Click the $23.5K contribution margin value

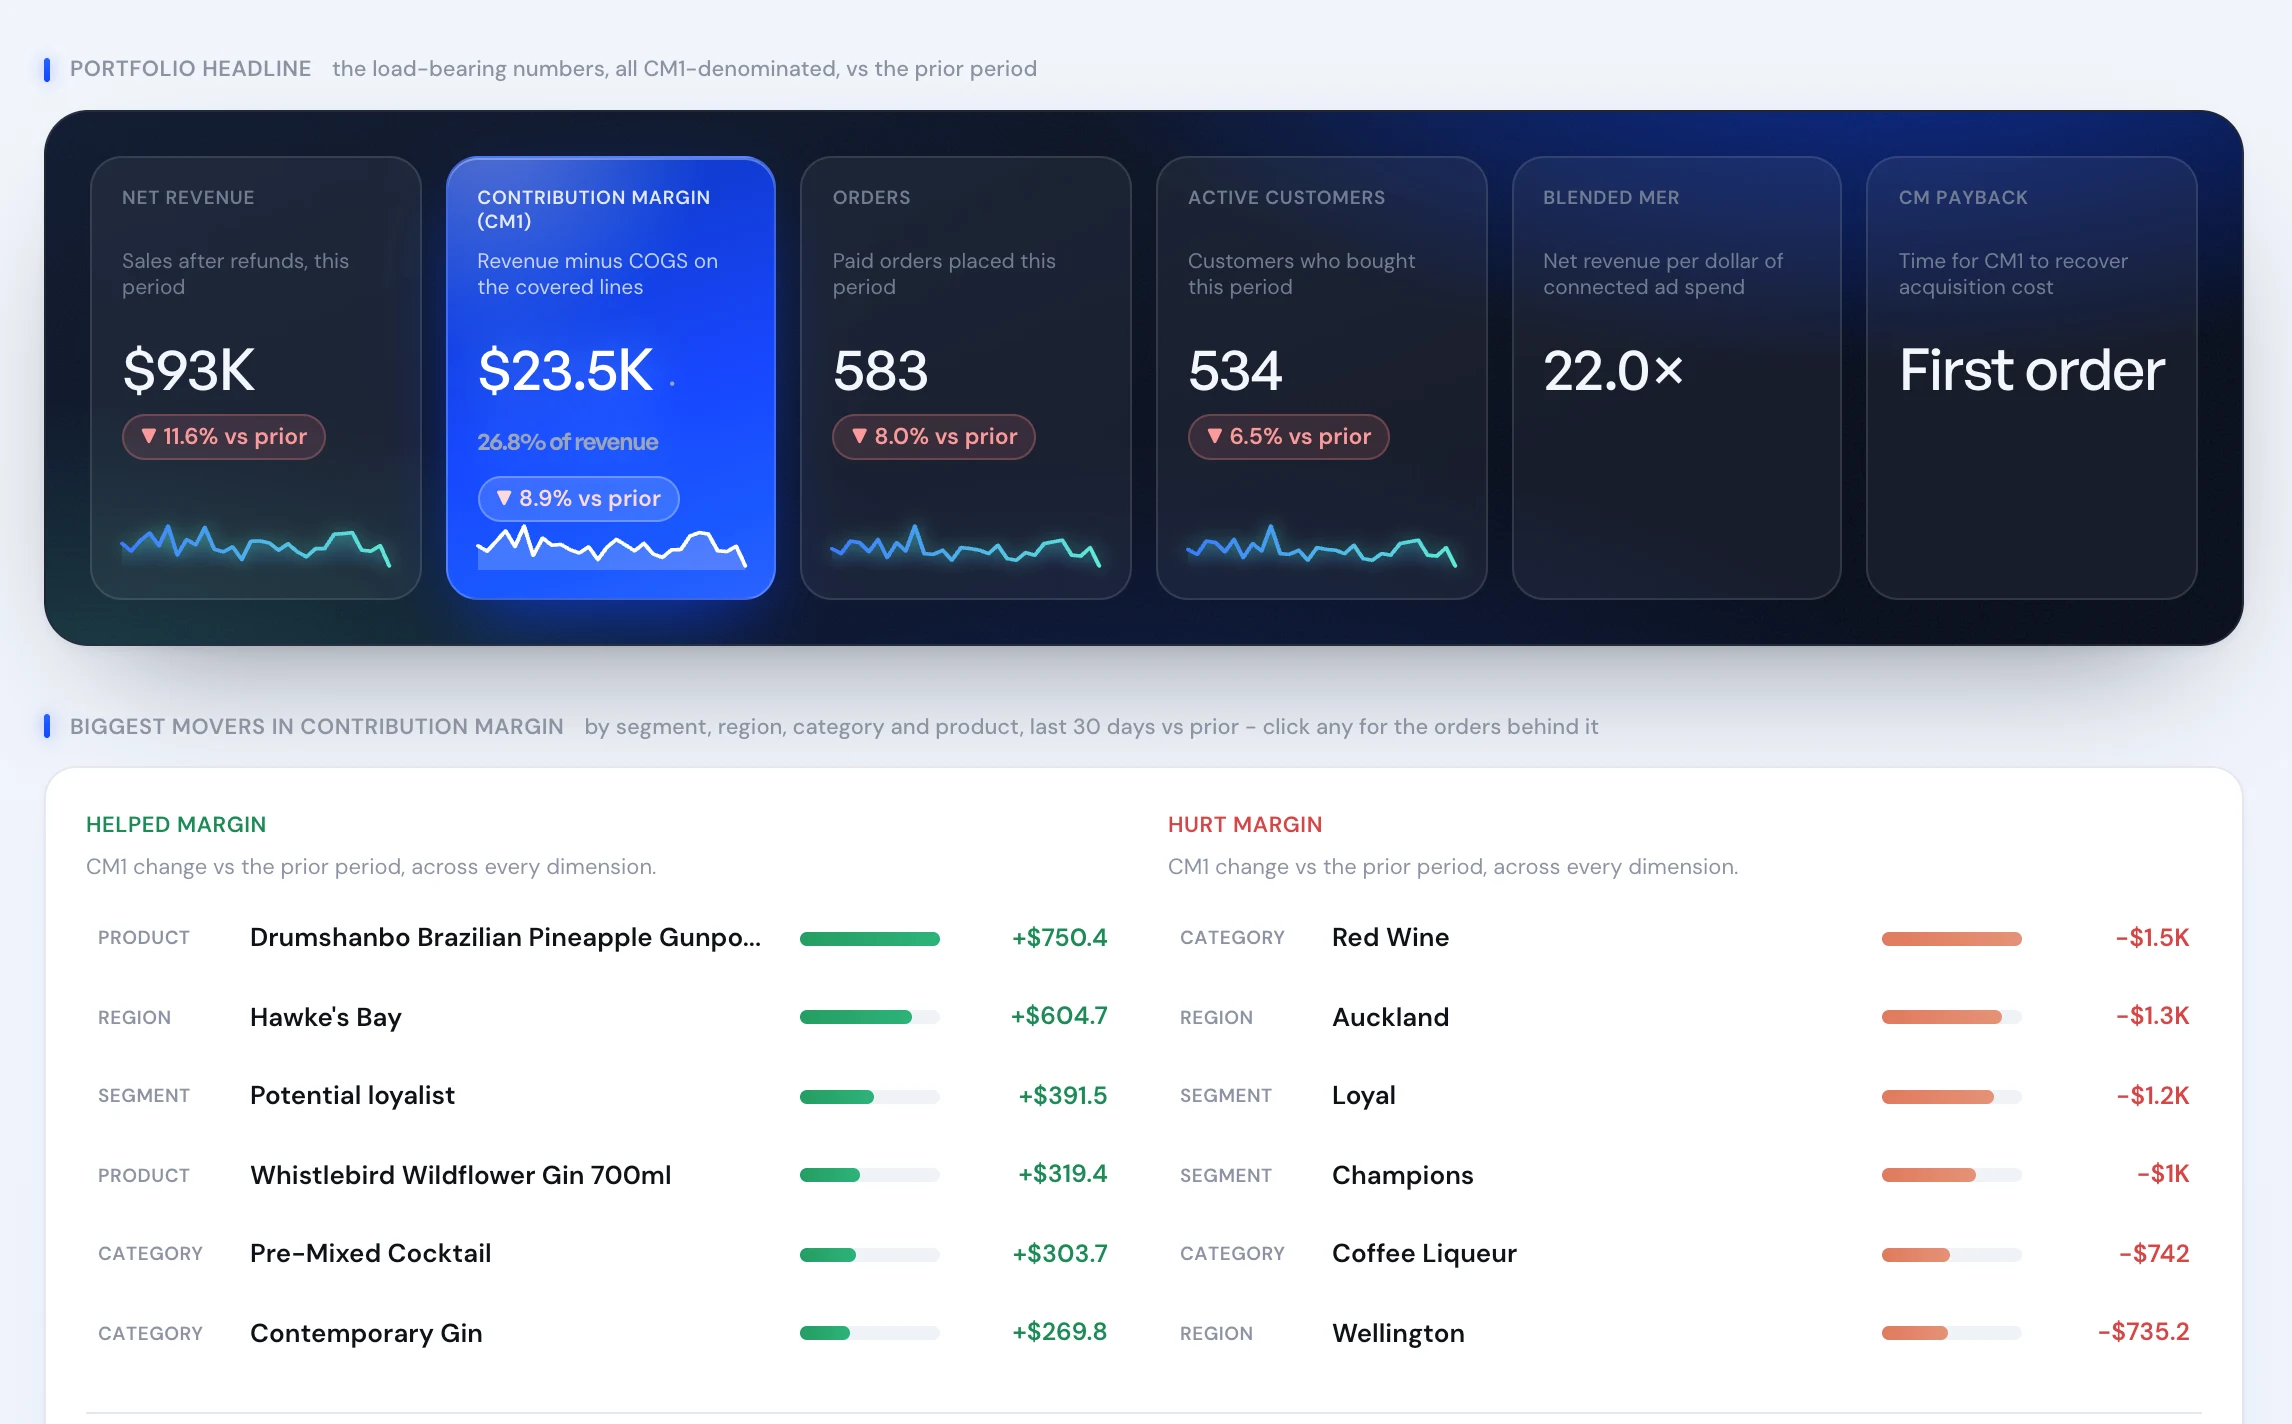tap(565, 371)
